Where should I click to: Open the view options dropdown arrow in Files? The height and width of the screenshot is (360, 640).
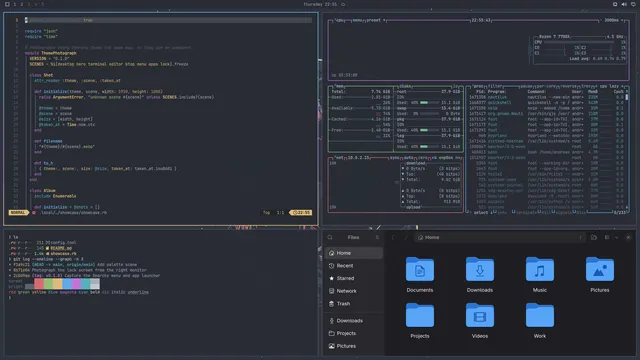click(616, 238)
